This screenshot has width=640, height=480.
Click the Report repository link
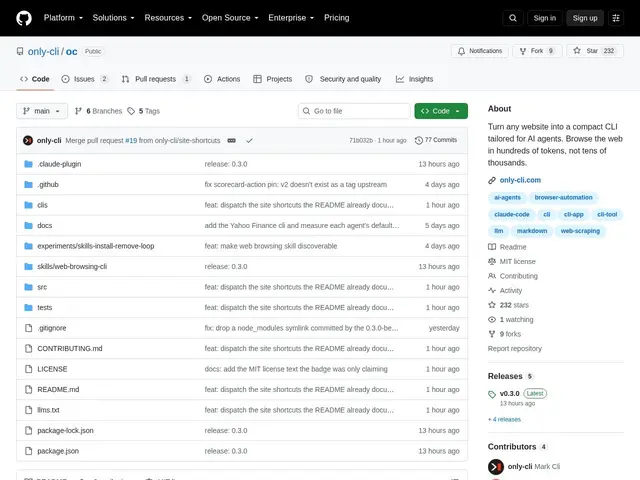(515, 349)
